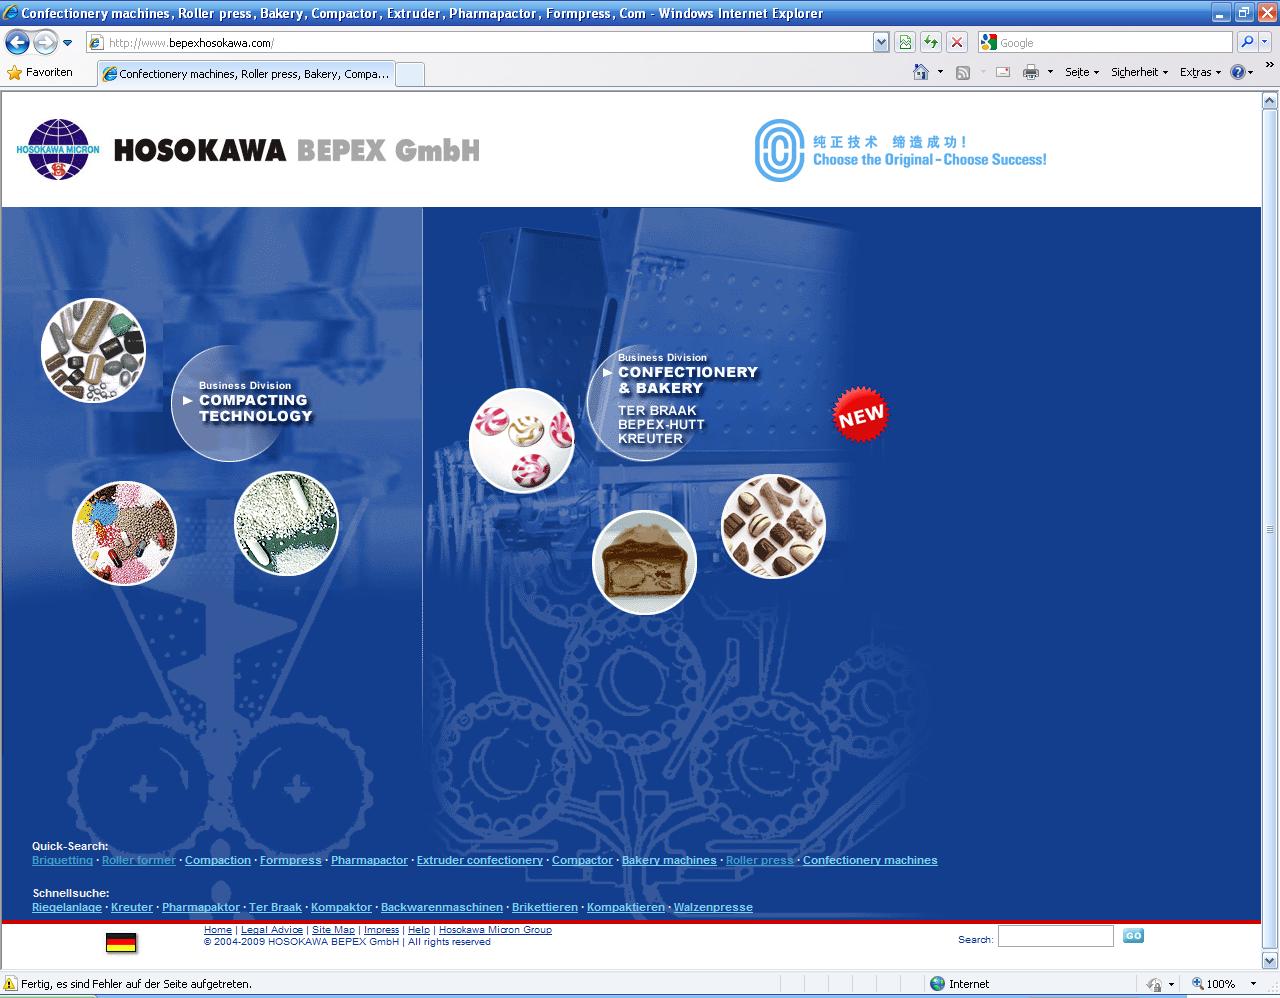Click the website Search input field
1280x998 pixels.
1055,936
